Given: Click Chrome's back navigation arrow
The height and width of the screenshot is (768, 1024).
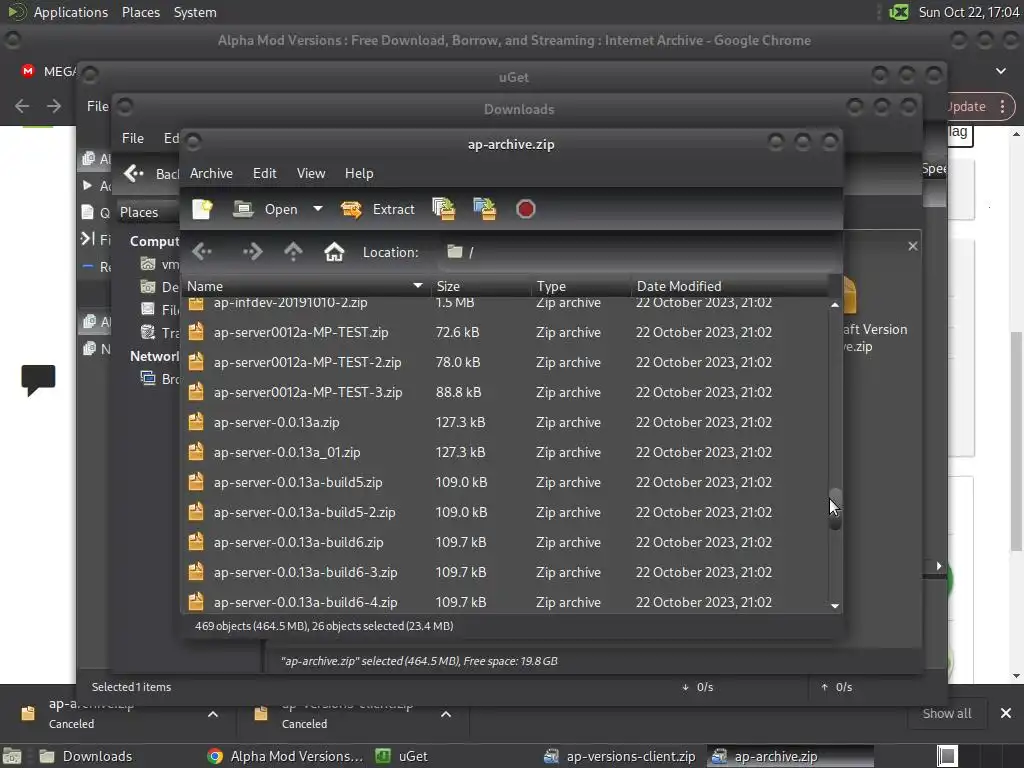Looking at the screenshot, I should 22,106.
